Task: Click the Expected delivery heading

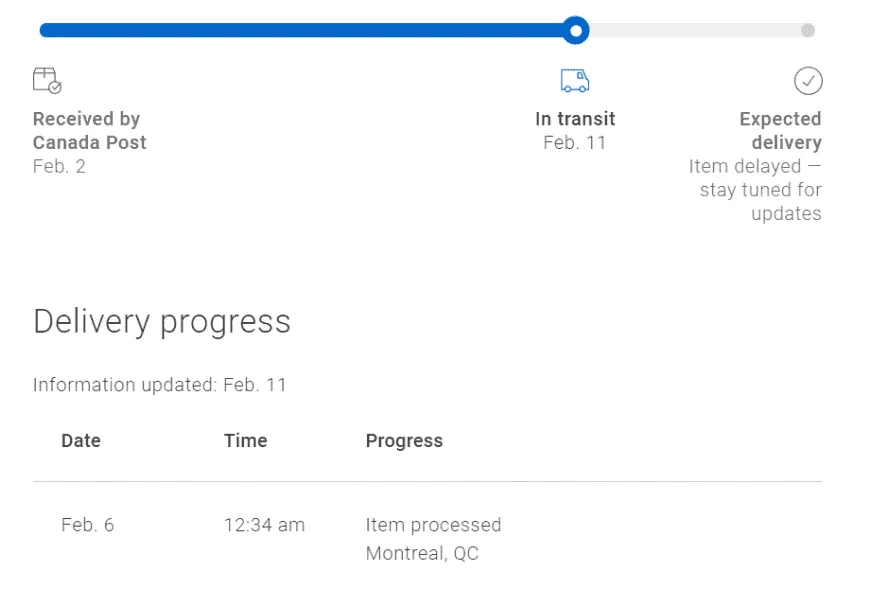Action: coord(781,130)
